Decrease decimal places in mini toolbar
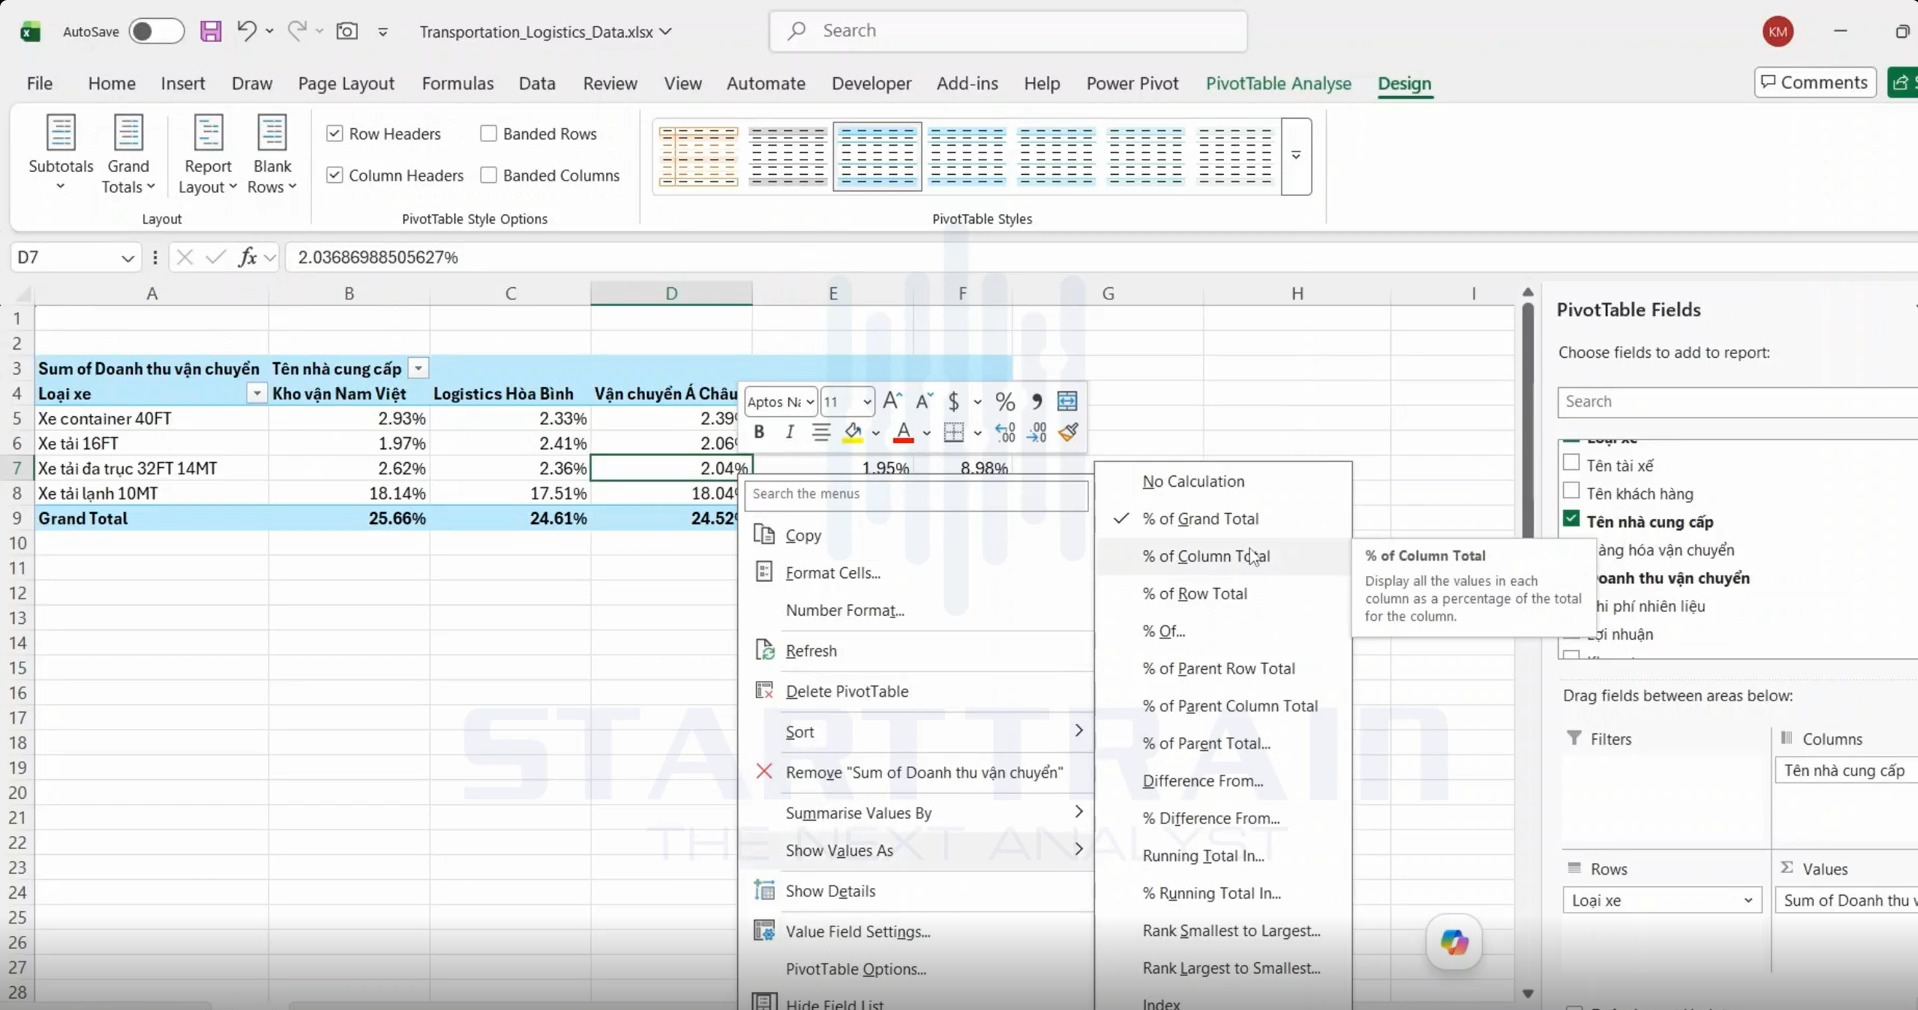 tap(1037, 432)
